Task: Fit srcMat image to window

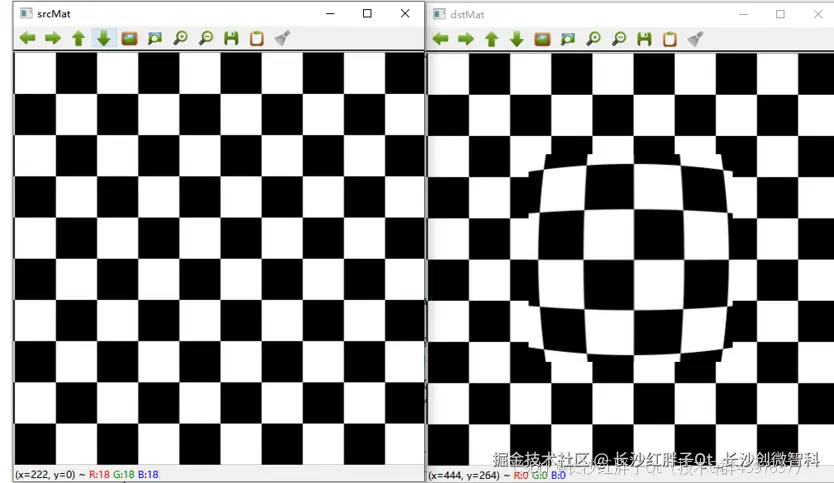Action: (155, 38)
